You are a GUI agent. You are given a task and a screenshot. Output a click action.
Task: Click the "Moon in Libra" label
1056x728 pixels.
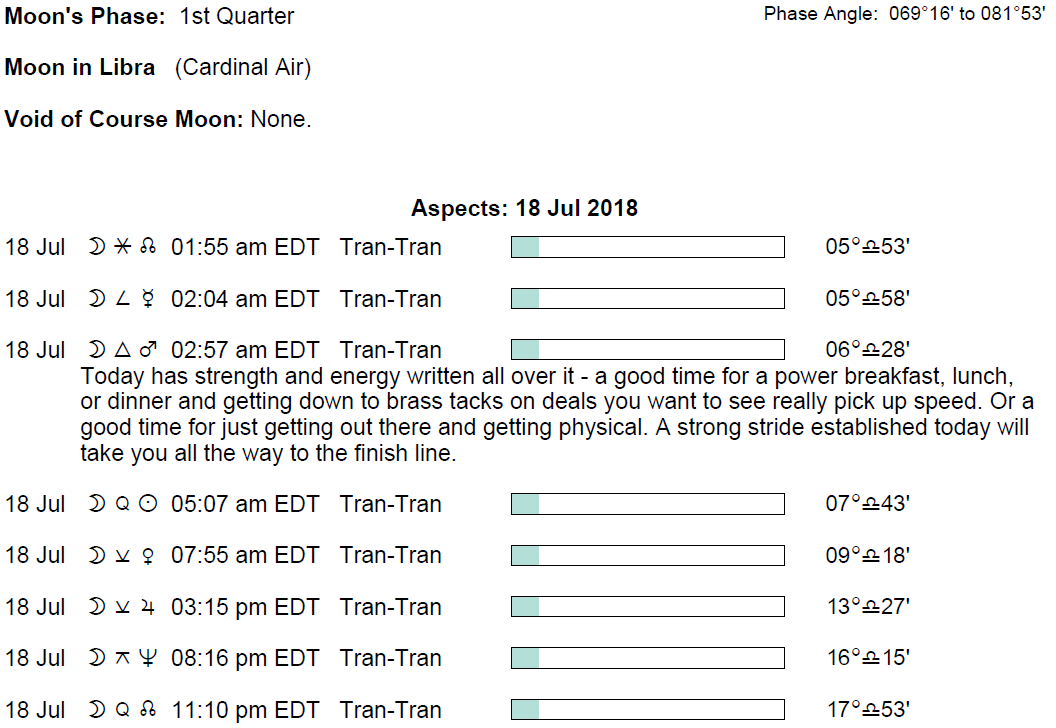pos(80,68)
